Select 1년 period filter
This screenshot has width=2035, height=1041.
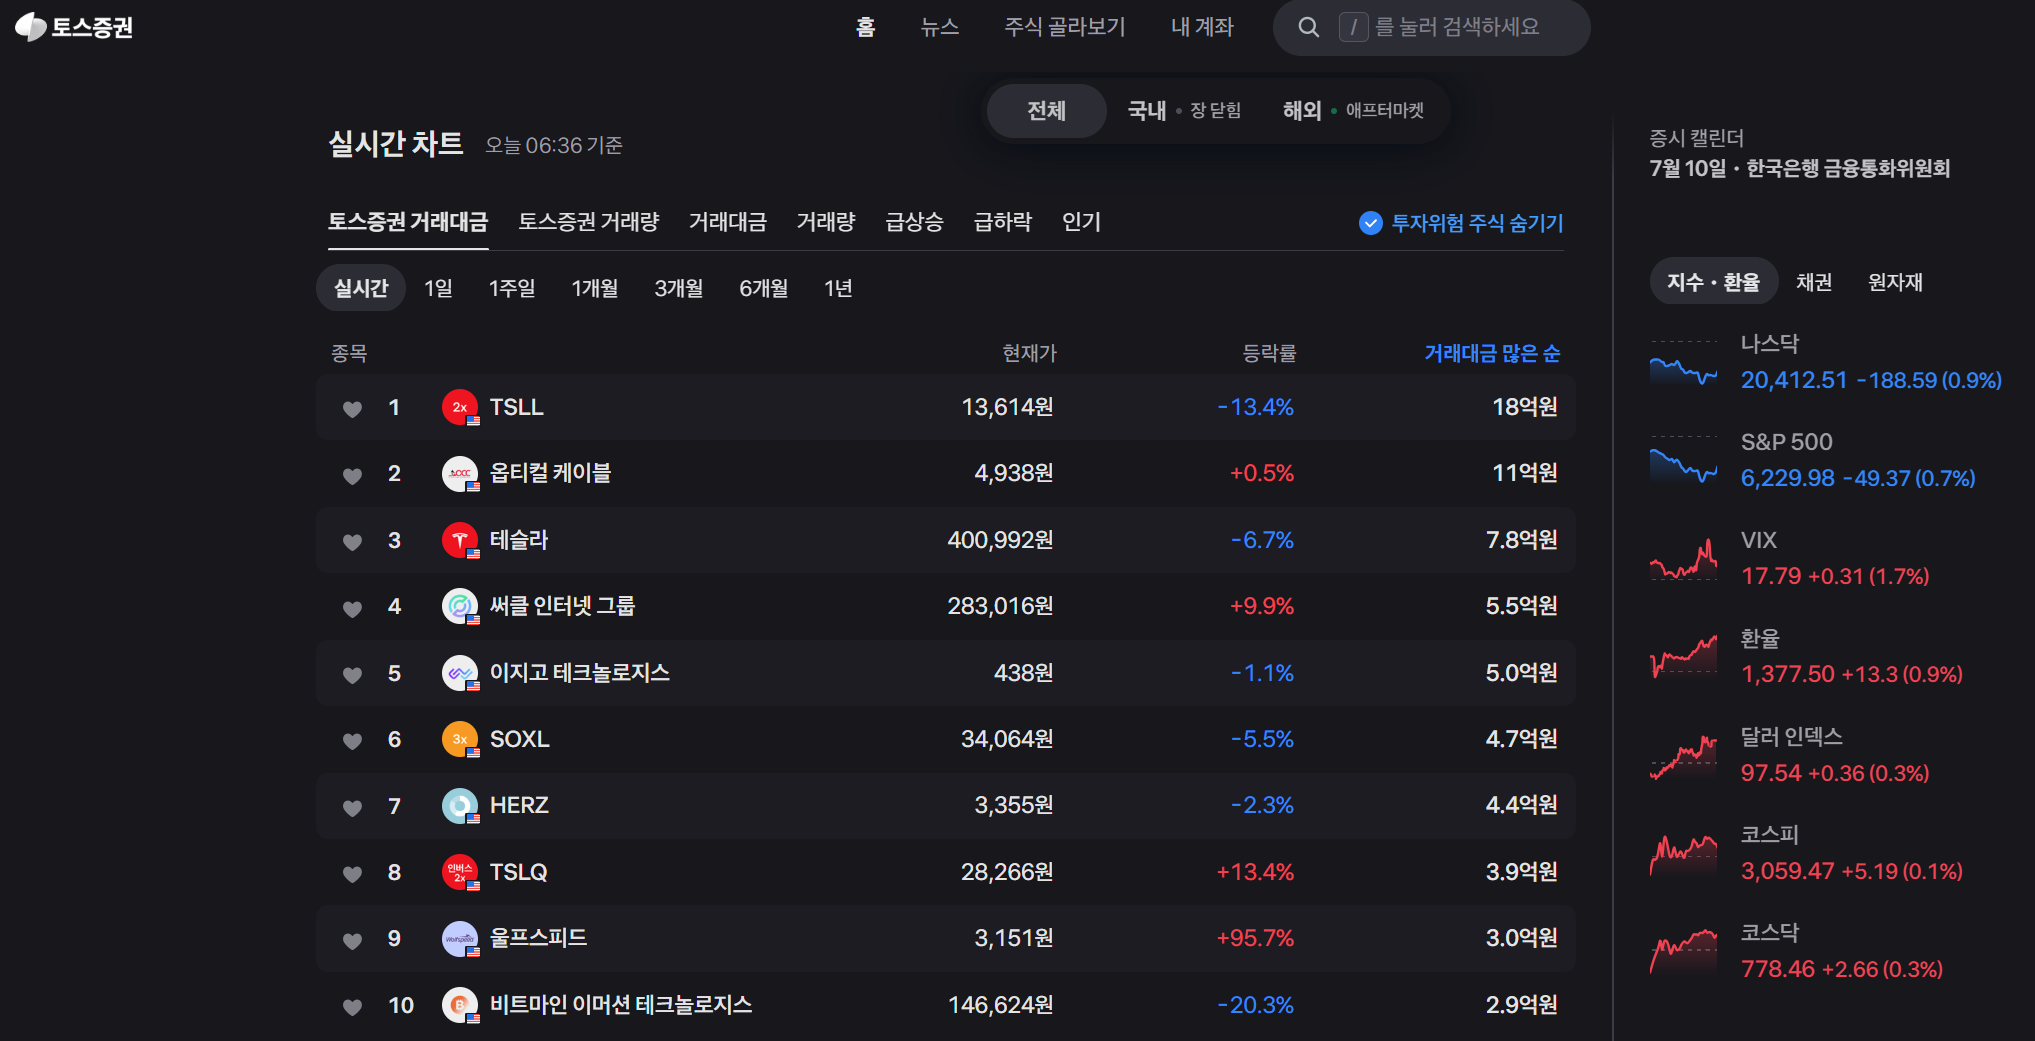[x=838, y=288]
